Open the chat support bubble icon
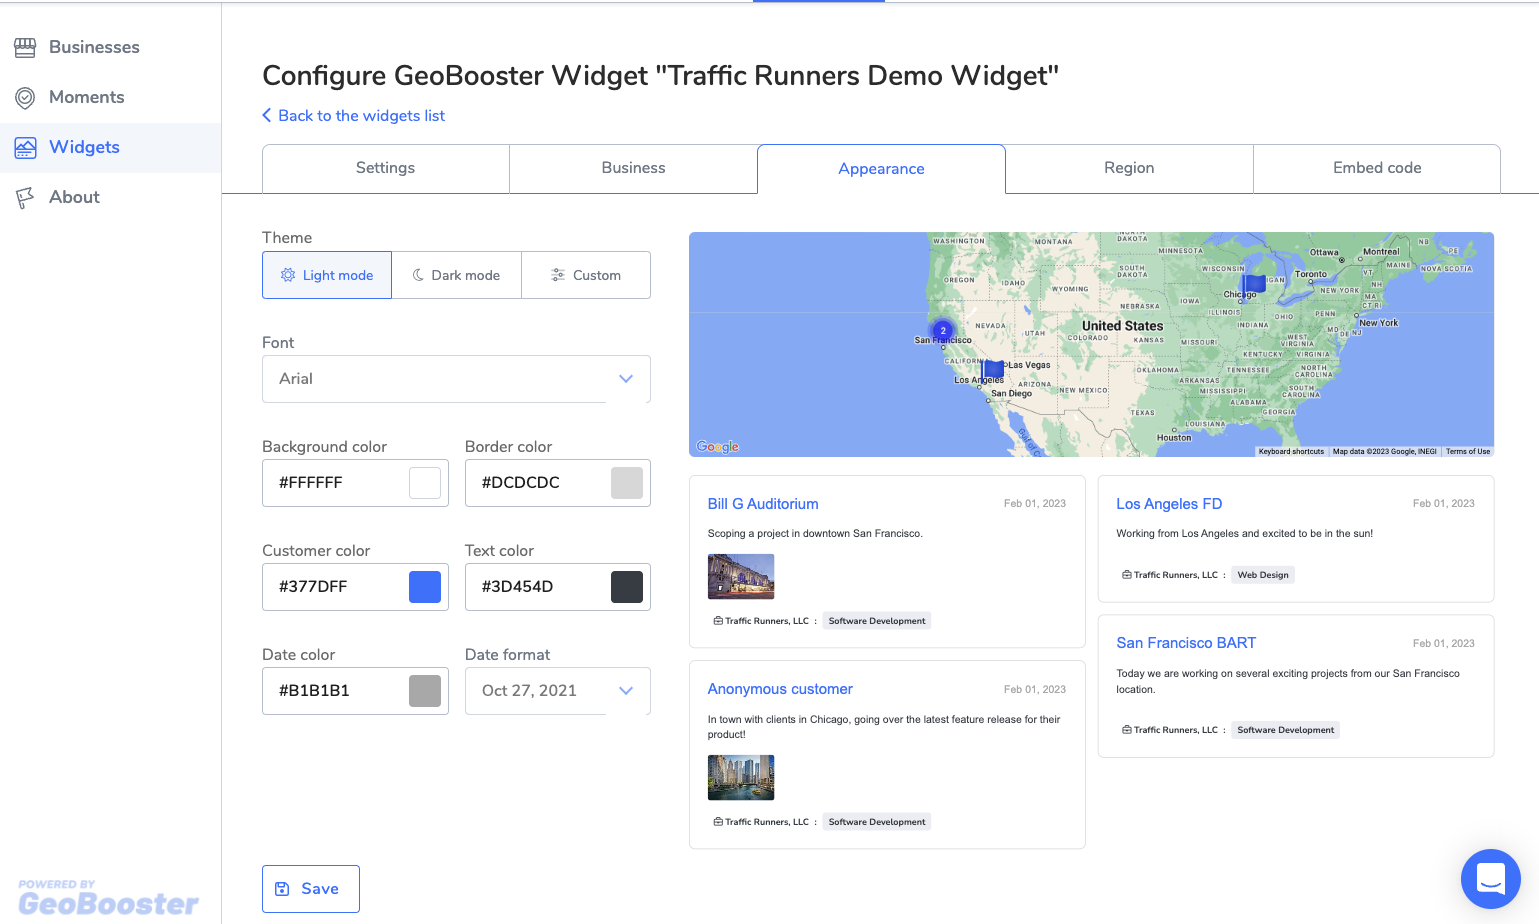The width and height of the screenshot is (1539, 924). [x=1490, y=879]
